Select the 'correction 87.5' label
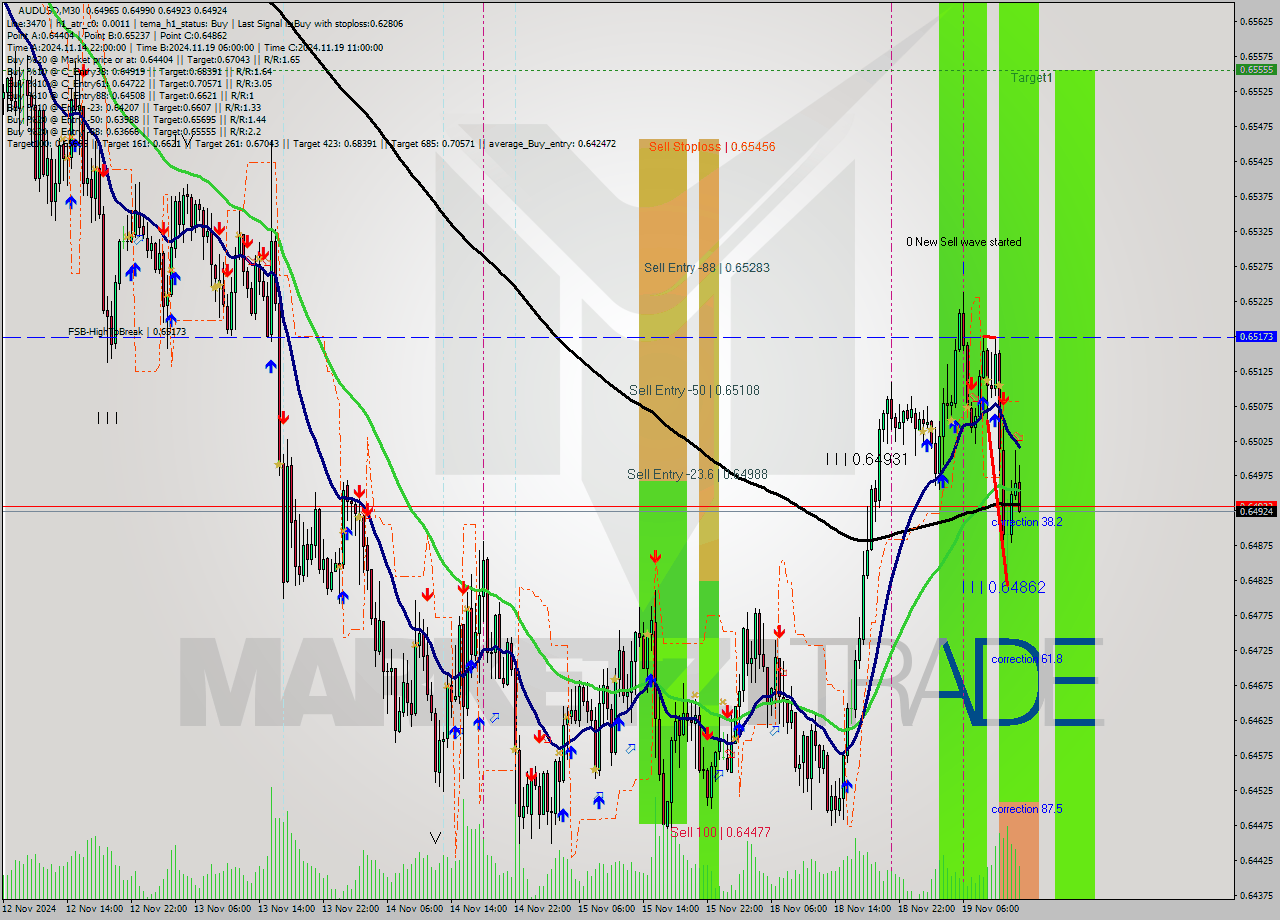 coord(1027,809)
